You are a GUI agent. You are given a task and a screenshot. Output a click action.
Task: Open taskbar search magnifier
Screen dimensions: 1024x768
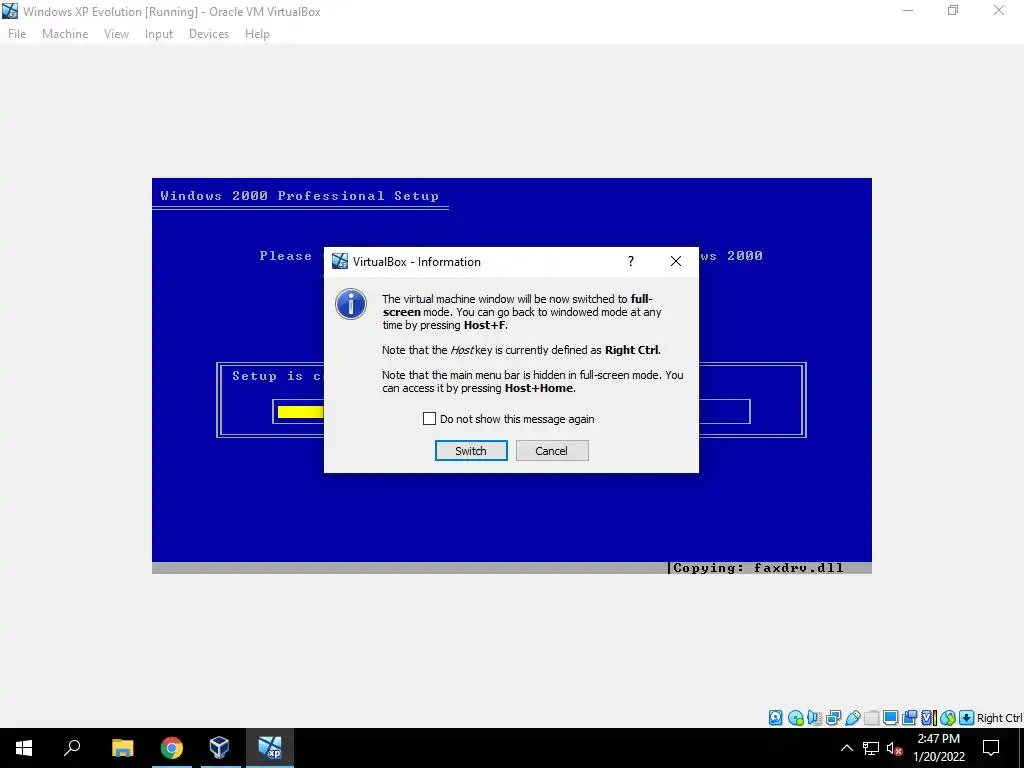[72, 748]
